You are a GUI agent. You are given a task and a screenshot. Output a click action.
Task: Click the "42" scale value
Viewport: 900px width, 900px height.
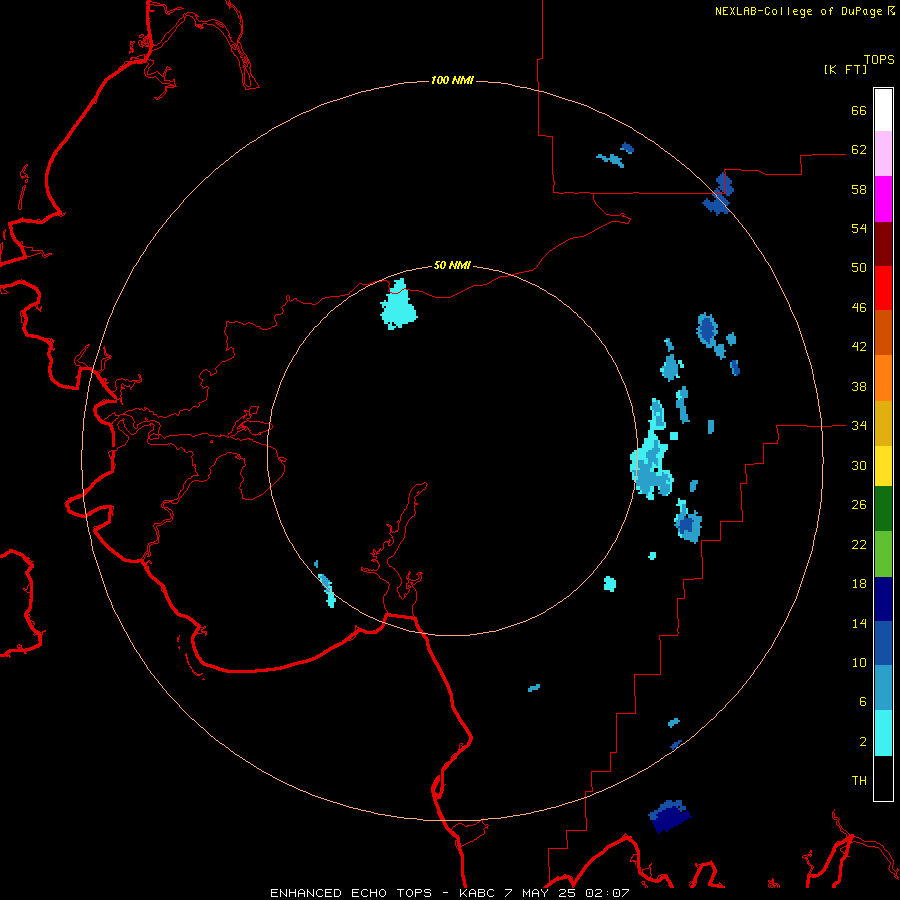coord(859,347)
